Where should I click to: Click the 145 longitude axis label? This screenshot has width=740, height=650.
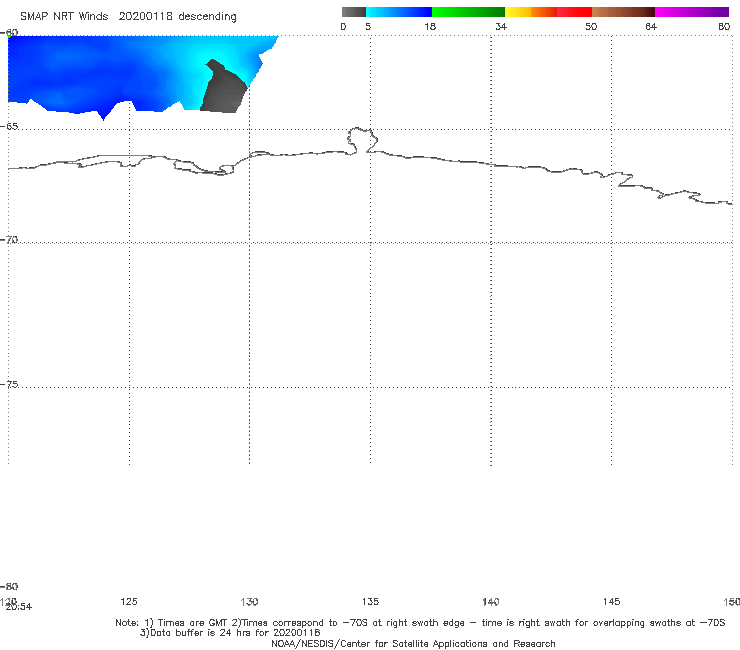point(612,601)
